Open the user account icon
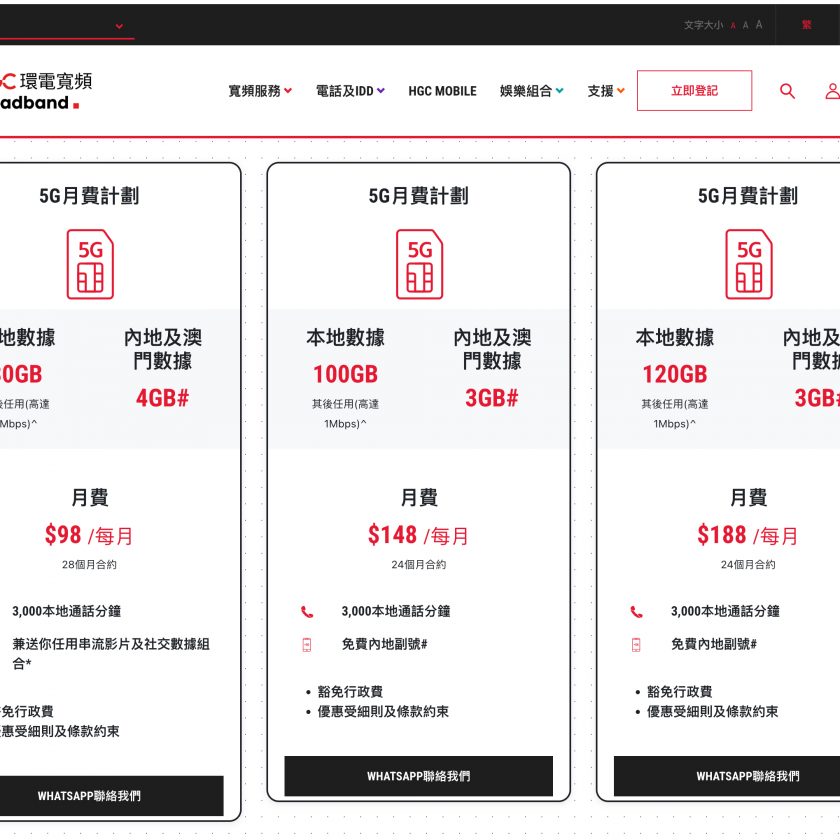Viewport: 840px width, 840px height. (x=832, y=91)
